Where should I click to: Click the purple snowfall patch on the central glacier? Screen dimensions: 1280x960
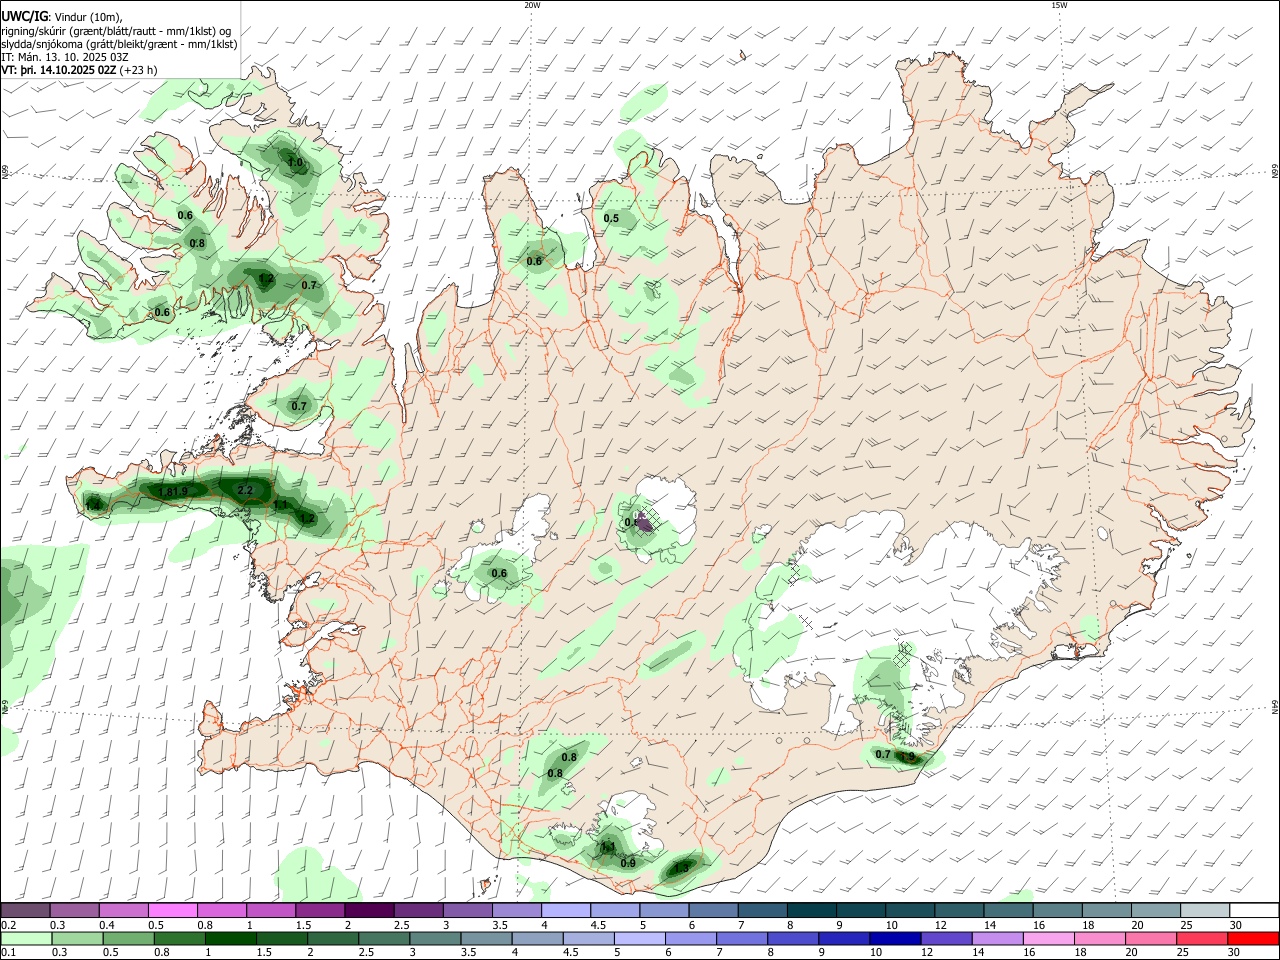click(x=646, y=521)
